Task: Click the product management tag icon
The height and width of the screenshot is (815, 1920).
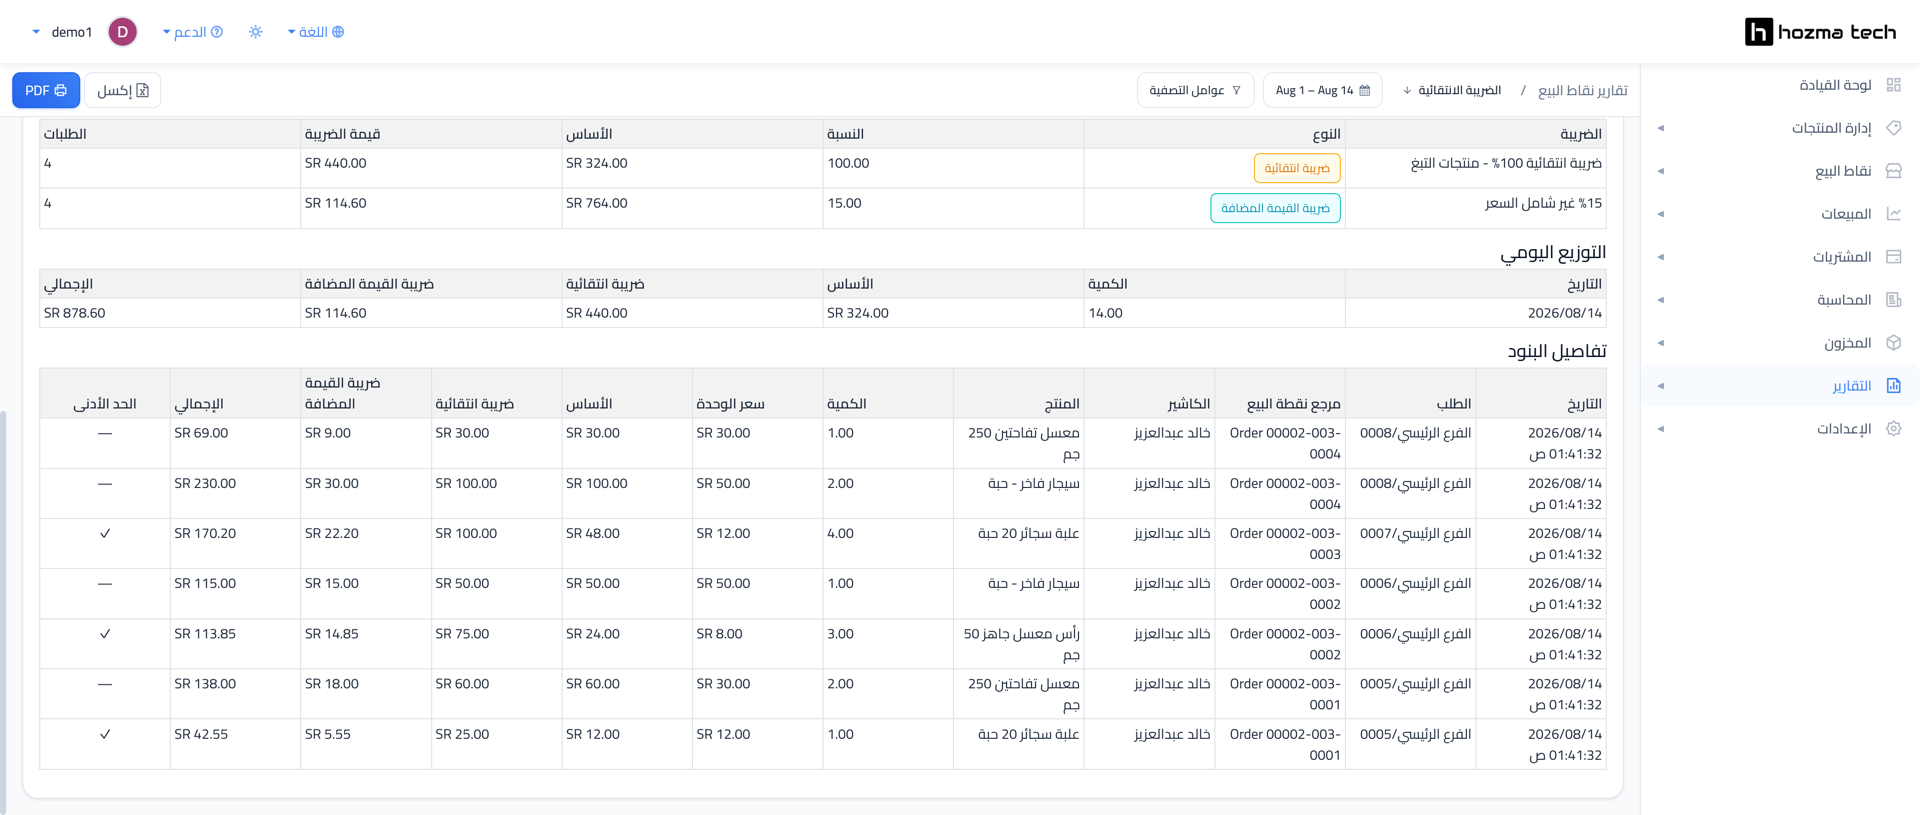Action: click(x=1893, y=128)
